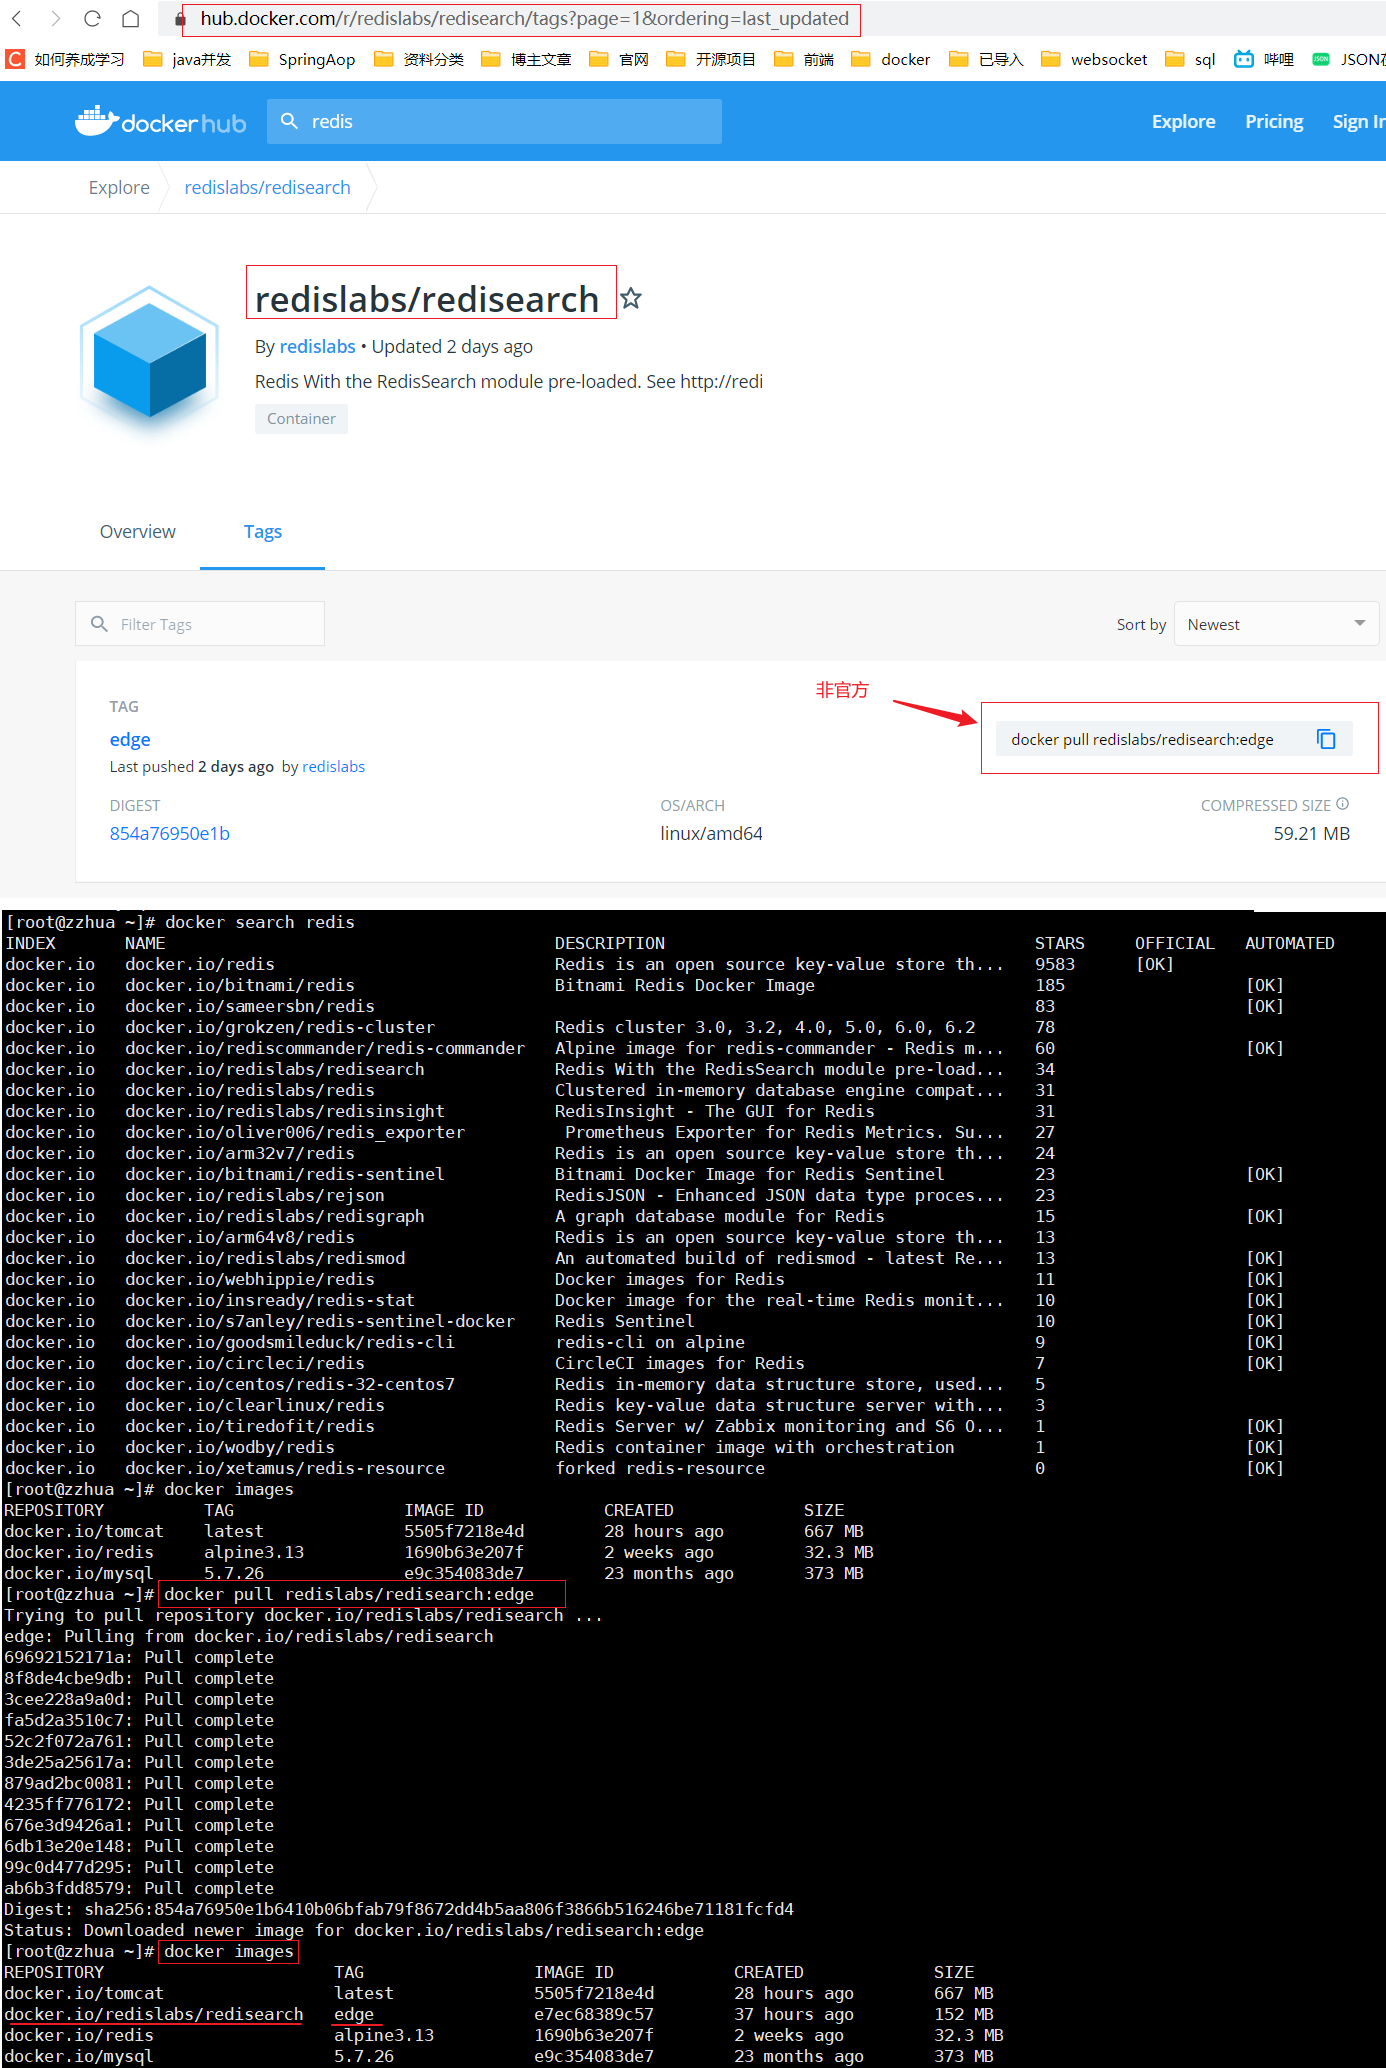This screenshot has width=1386, height=2068.
Task: Open the 开源项目 bookmark folder
Action: pos(711,59)
